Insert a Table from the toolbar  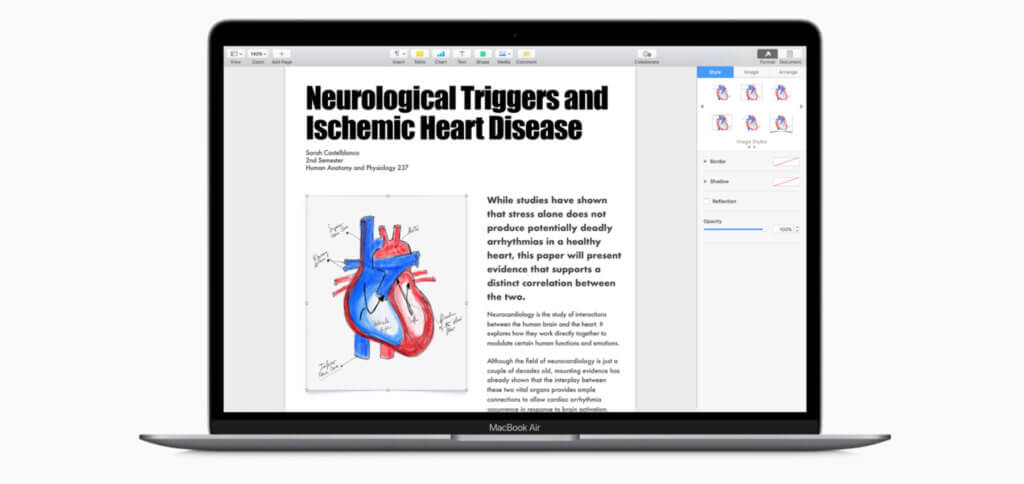point(419,54)
